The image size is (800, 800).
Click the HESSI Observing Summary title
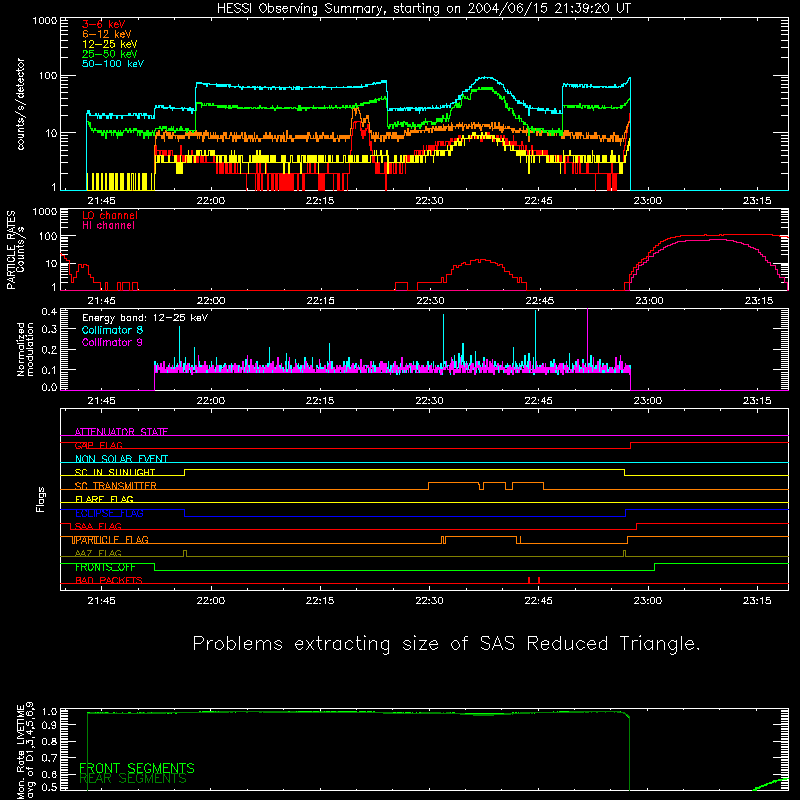(423, 8)
